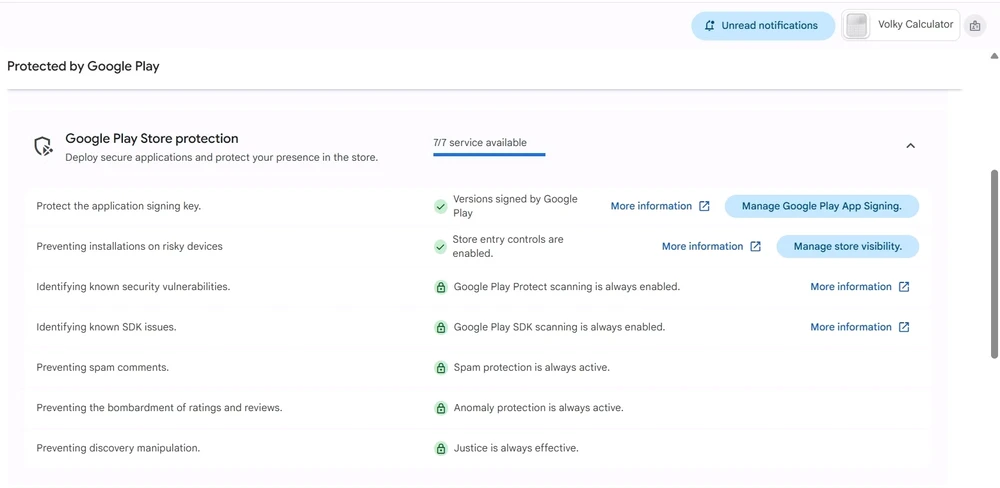Click the check icon beside Versions signed by Google Play

click(x=440, y=206)
